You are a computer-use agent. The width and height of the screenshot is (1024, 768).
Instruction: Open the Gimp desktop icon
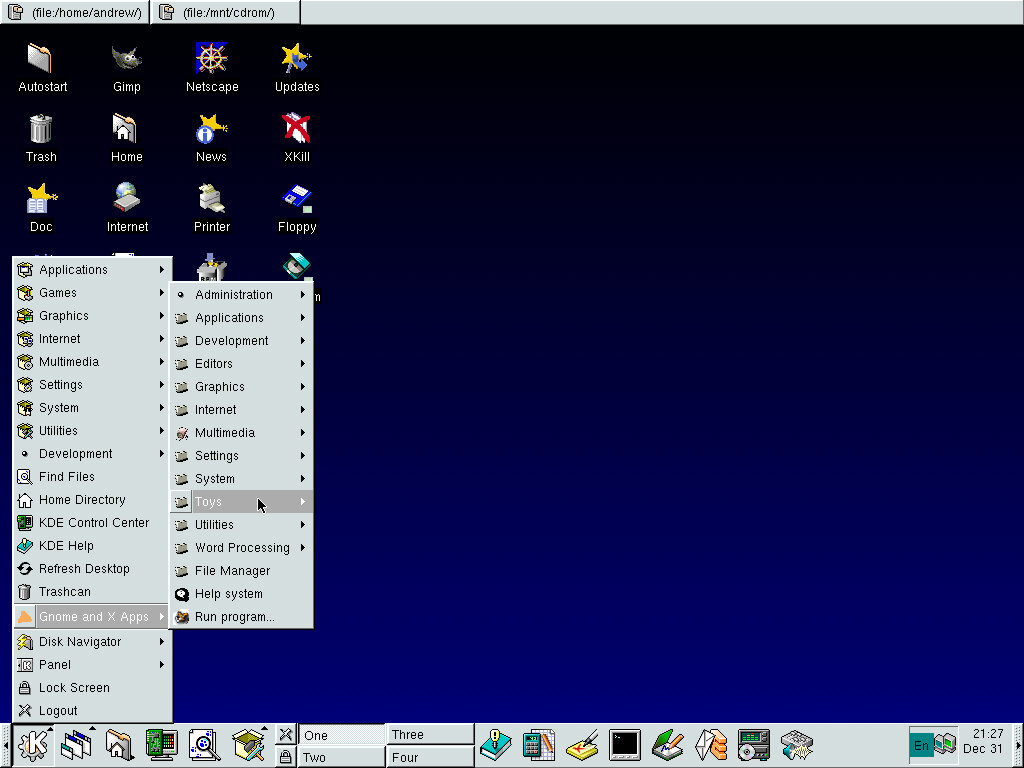(126, 60)
